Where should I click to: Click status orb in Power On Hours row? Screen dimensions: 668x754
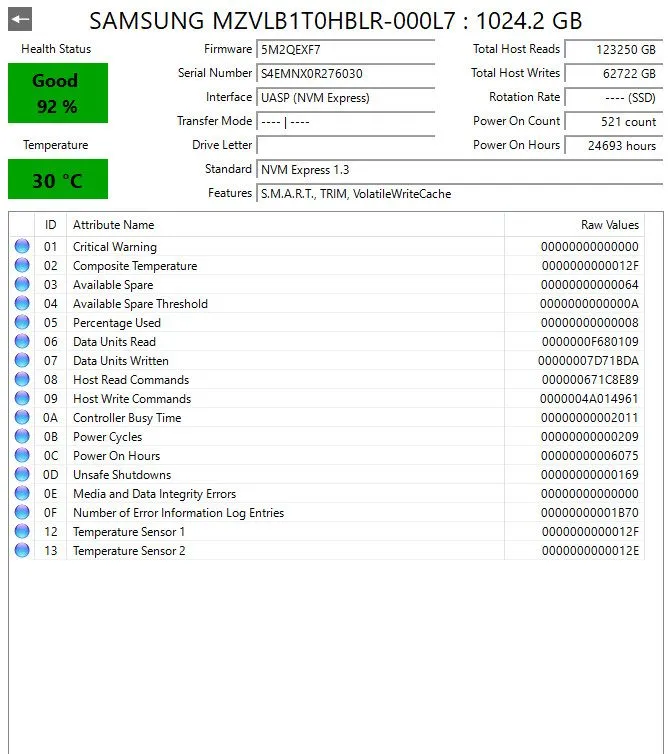pos(22,455)
